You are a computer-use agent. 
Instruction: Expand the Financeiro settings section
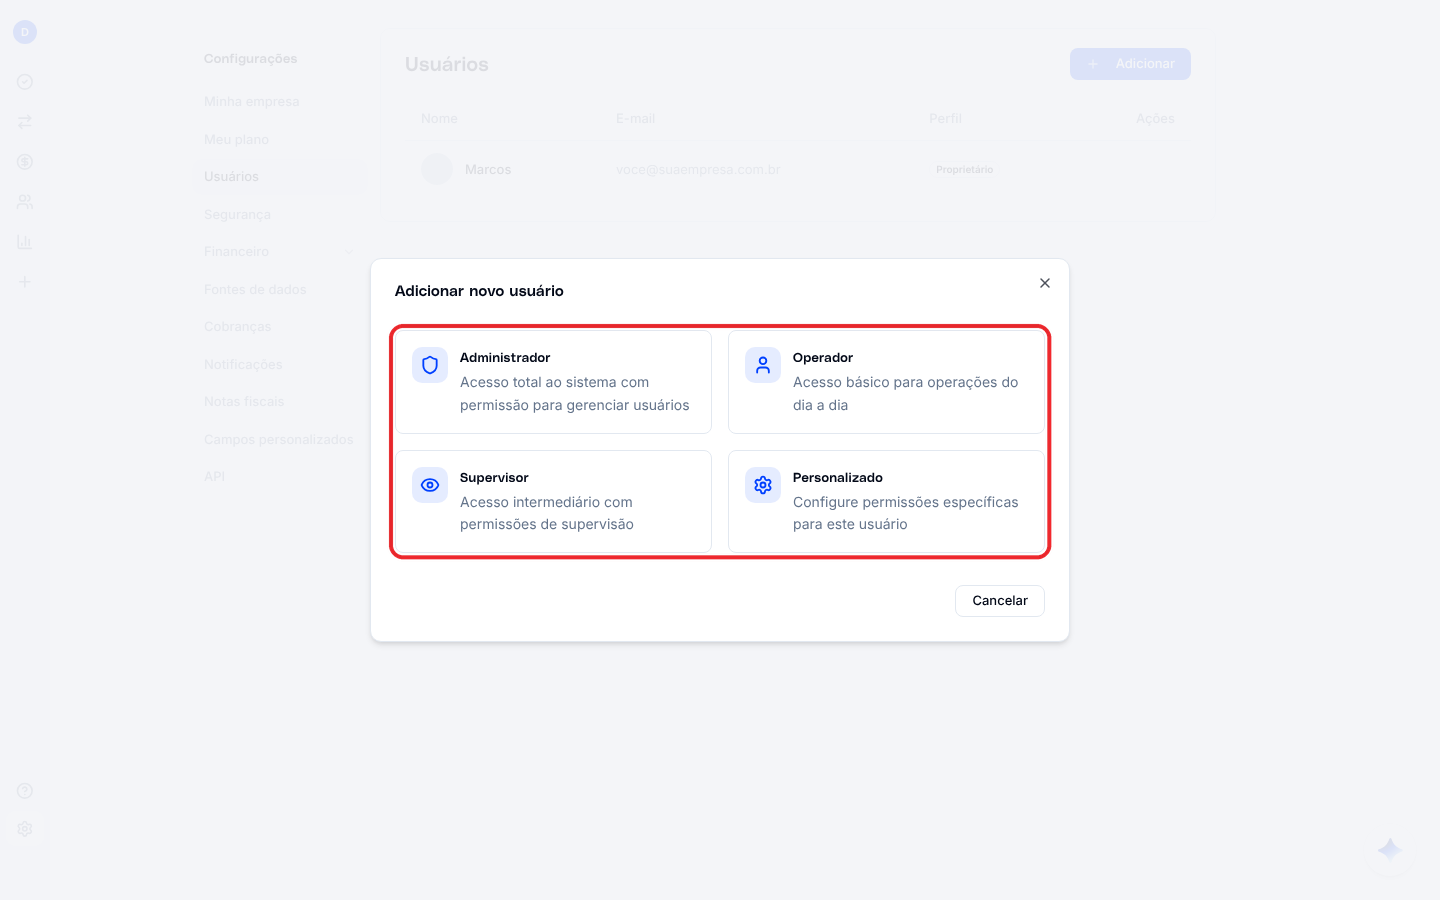280,252
